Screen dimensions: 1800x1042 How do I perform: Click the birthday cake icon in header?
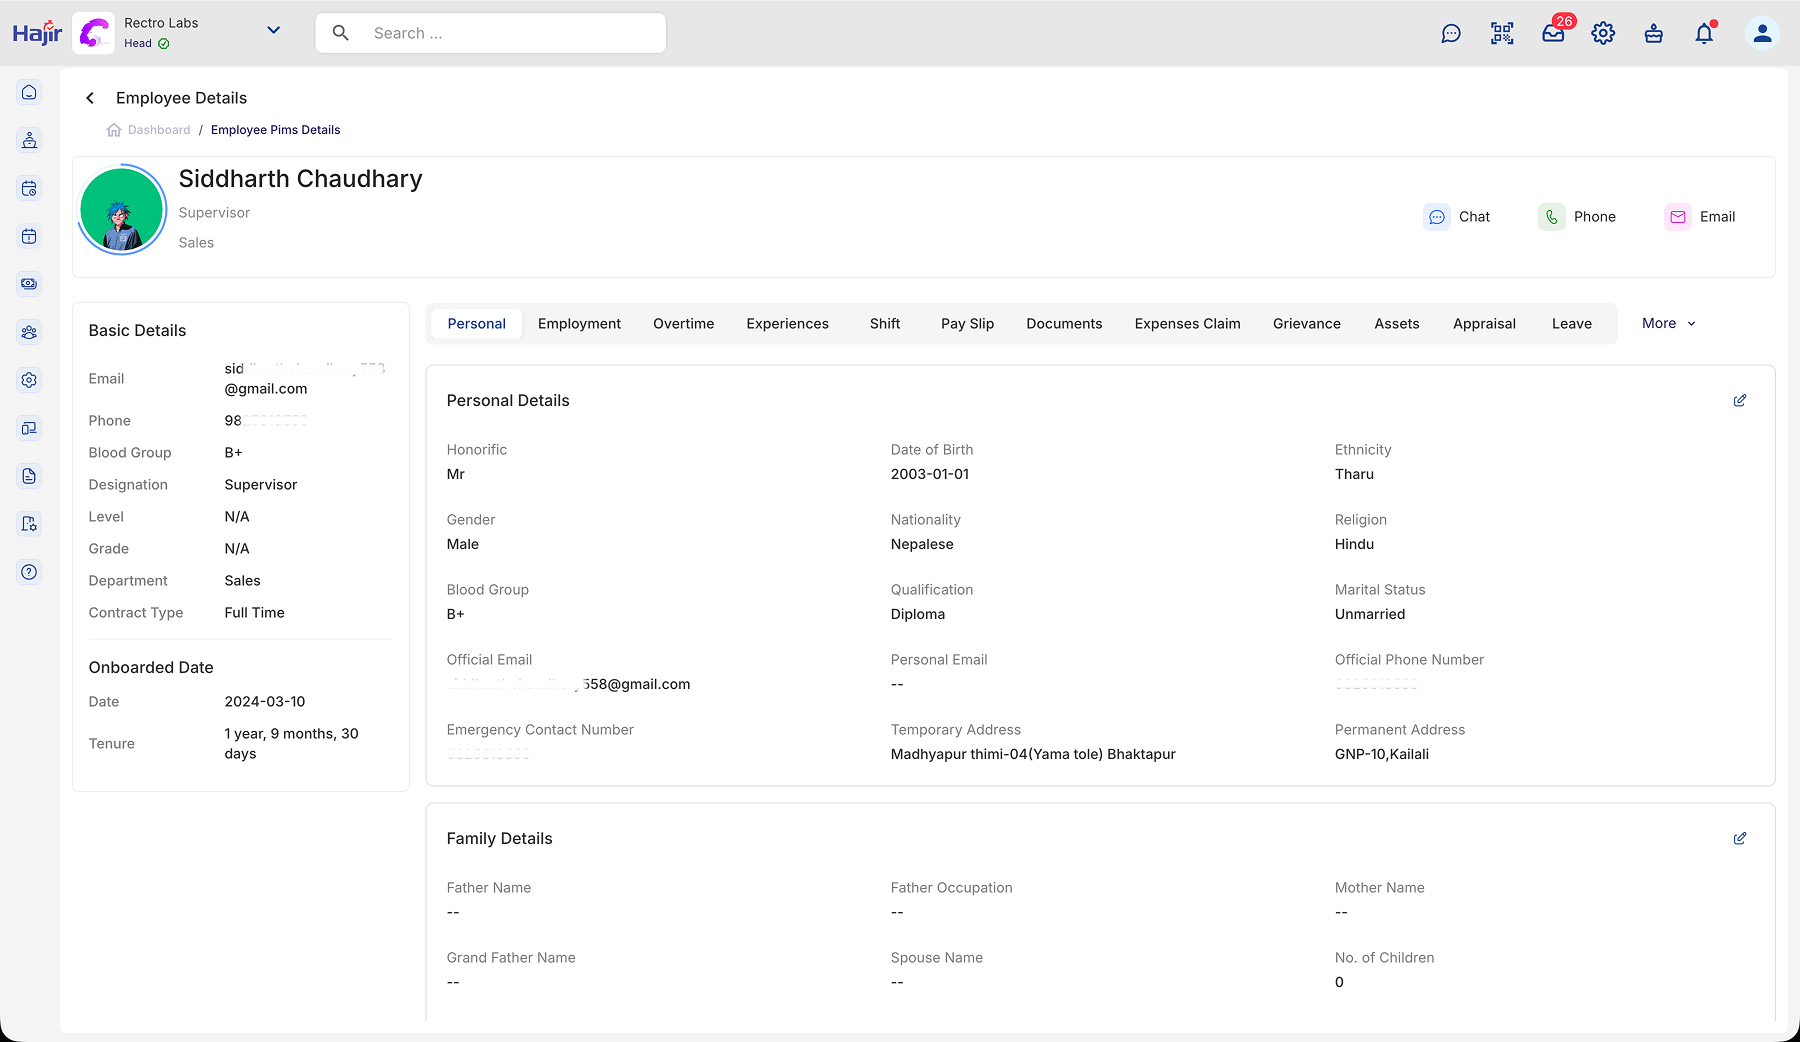(1654, 34)
